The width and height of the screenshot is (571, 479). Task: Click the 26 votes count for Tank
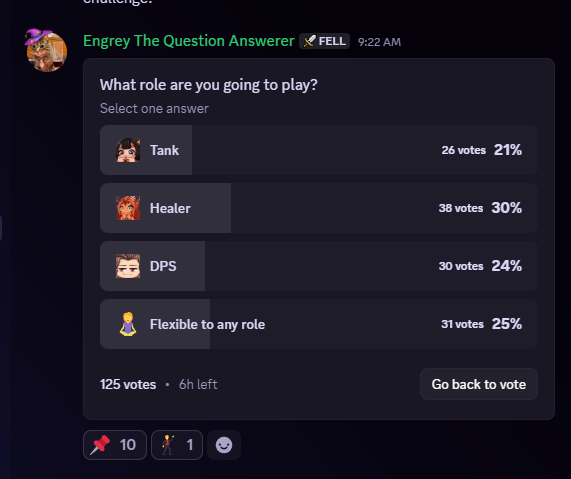pos(464,150)
